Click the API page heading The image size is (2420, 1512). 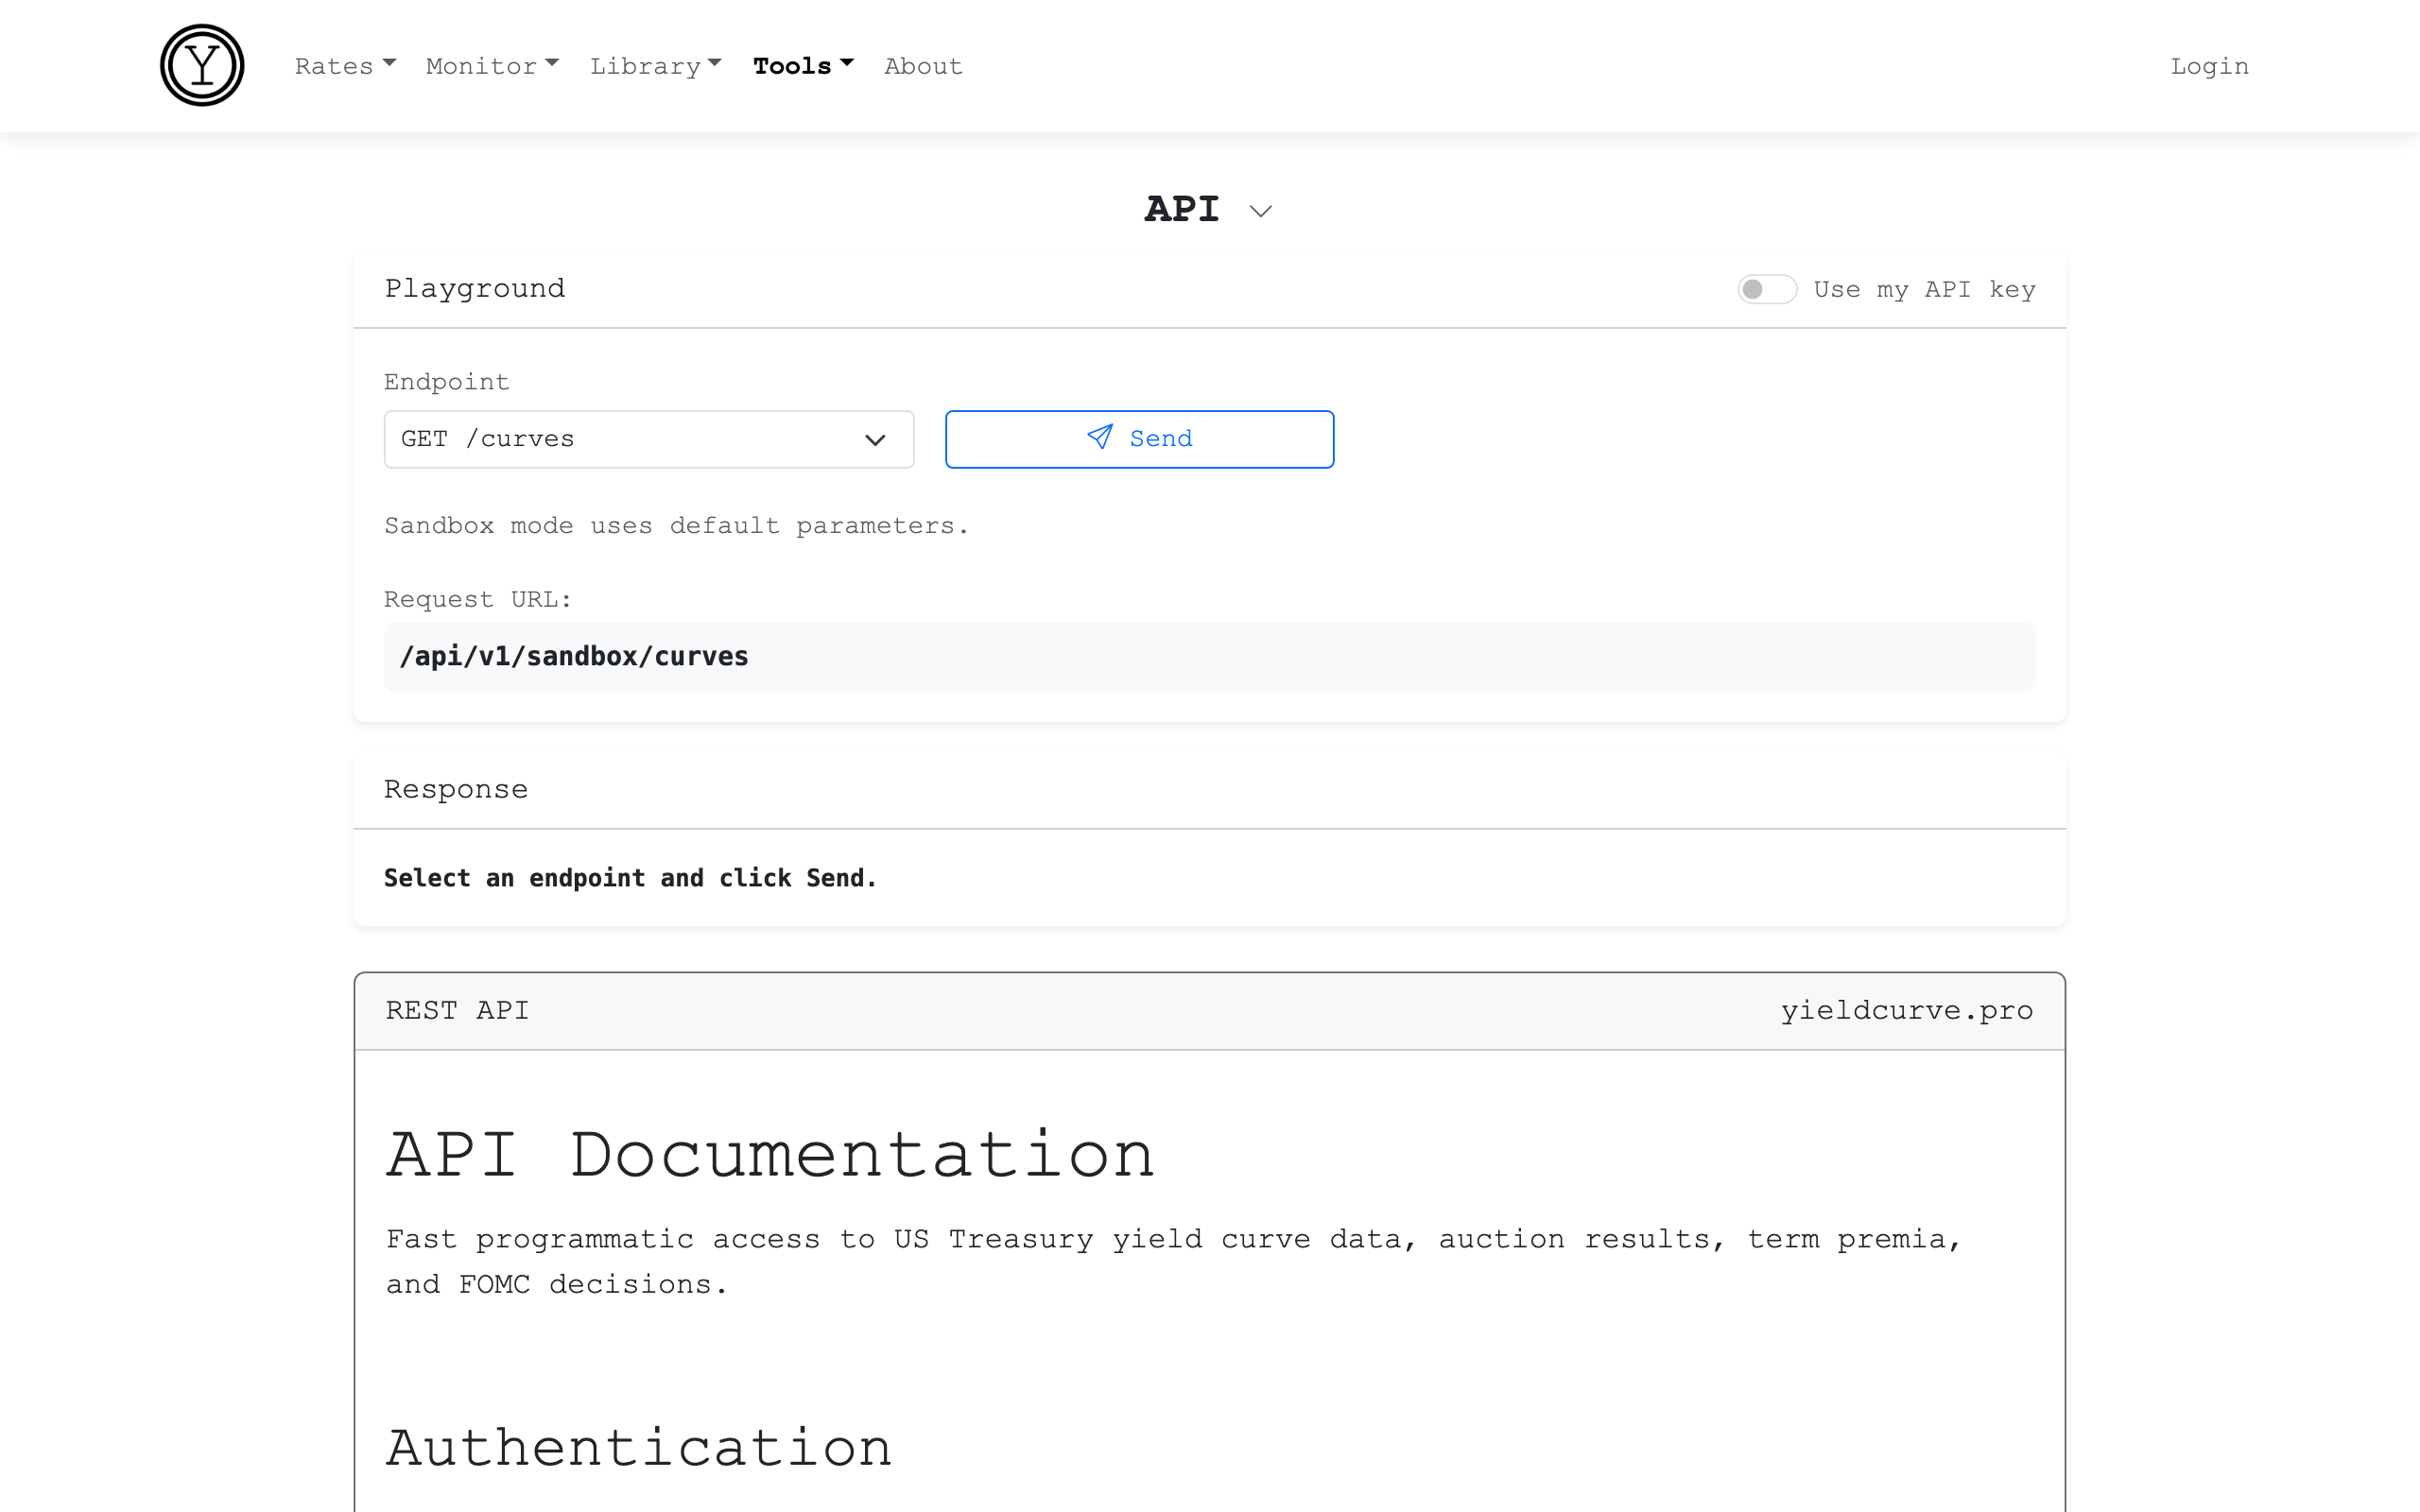point(1181,209)
